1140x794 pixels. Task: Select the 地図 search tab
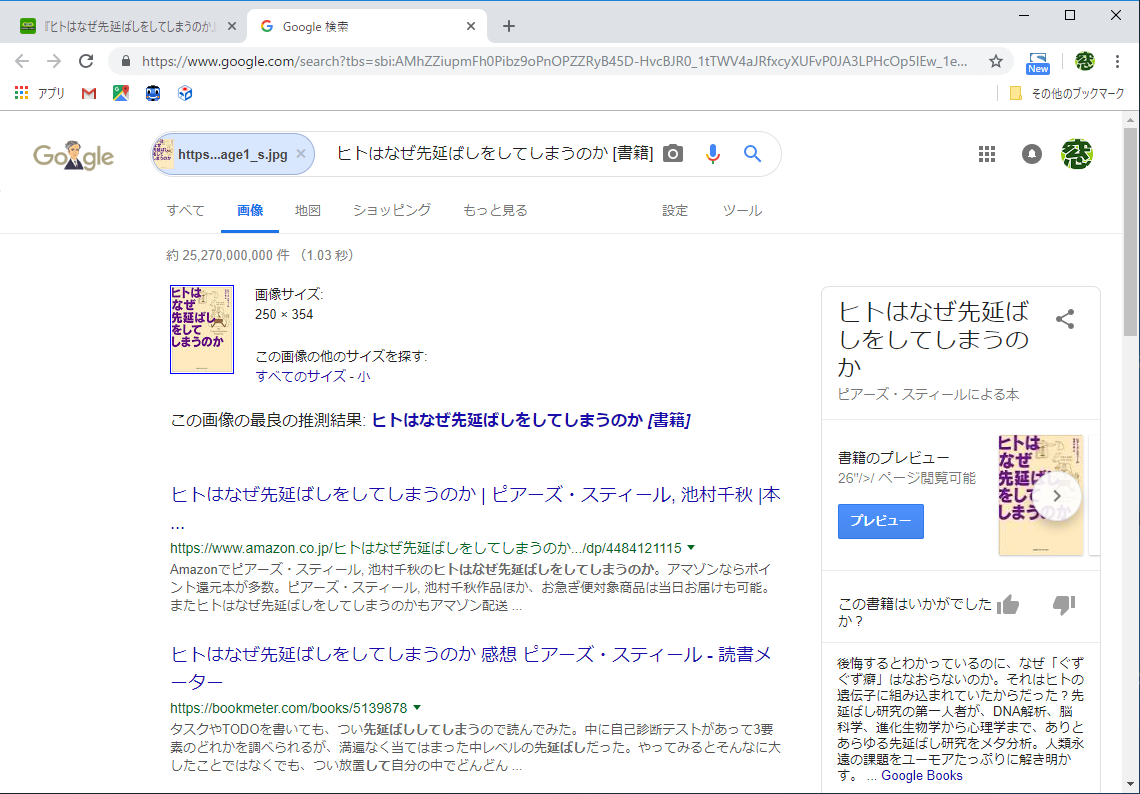(307, 210)
